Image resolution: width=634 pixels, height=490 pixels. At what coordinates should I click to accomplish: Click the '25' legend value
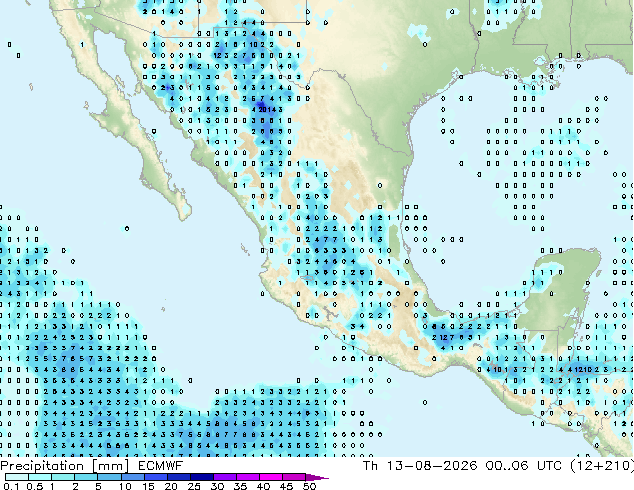coord(194,486)
